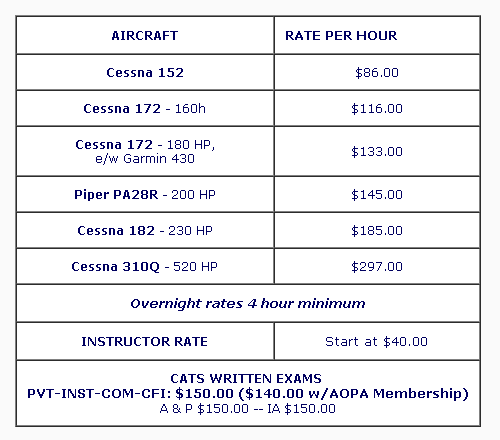The width and height of the screenshot is (500, 440).
Task: Click the $145.00 rate value
Action: pos(377,194)
